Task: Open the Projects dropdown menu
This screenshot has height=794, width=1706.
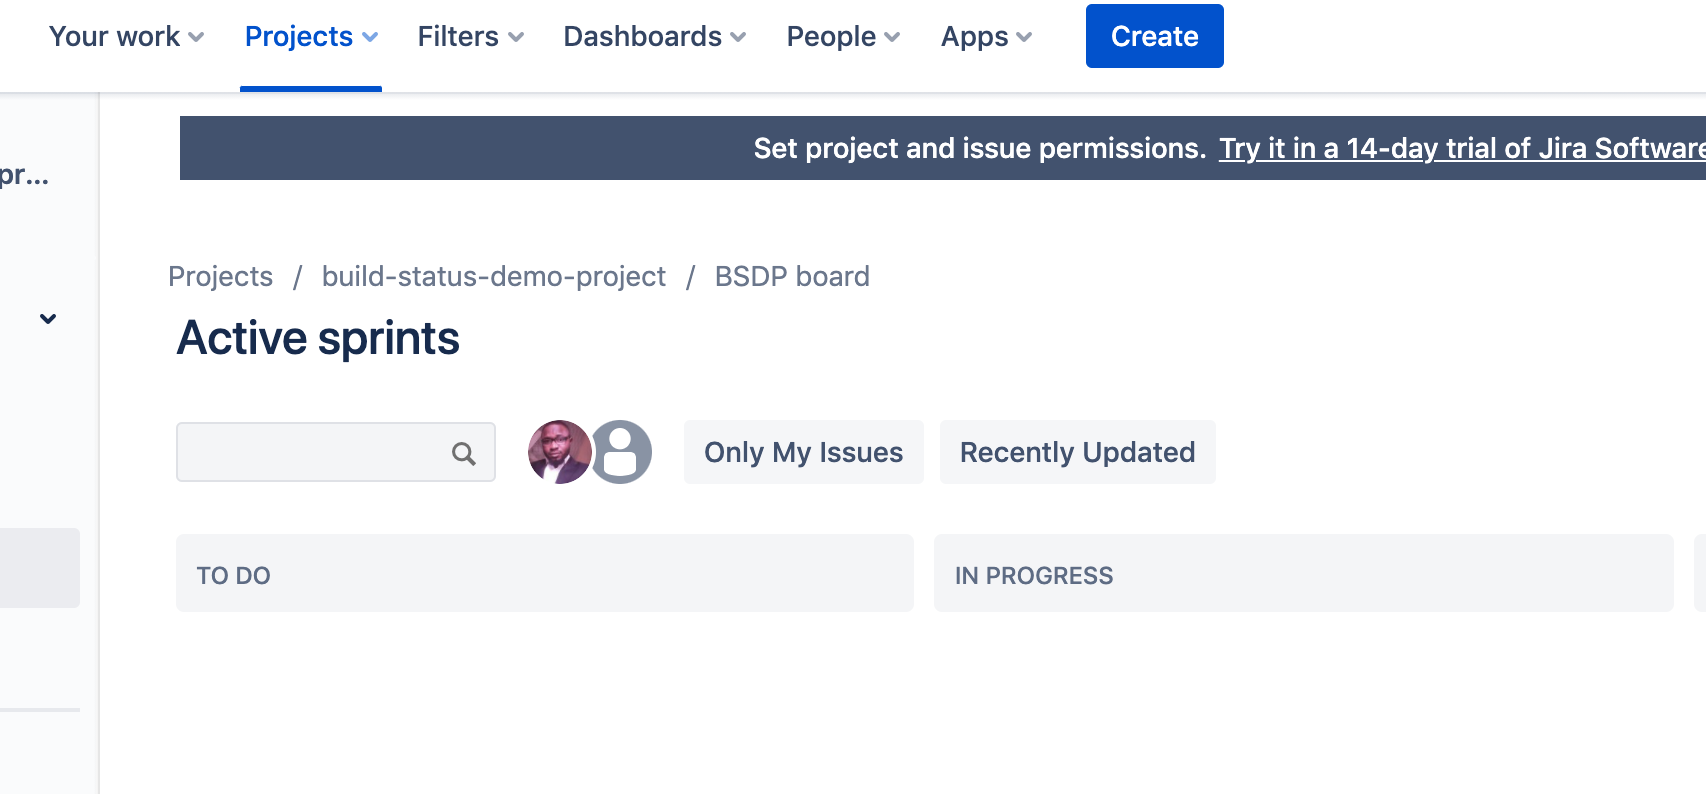Action: [311, 37]
